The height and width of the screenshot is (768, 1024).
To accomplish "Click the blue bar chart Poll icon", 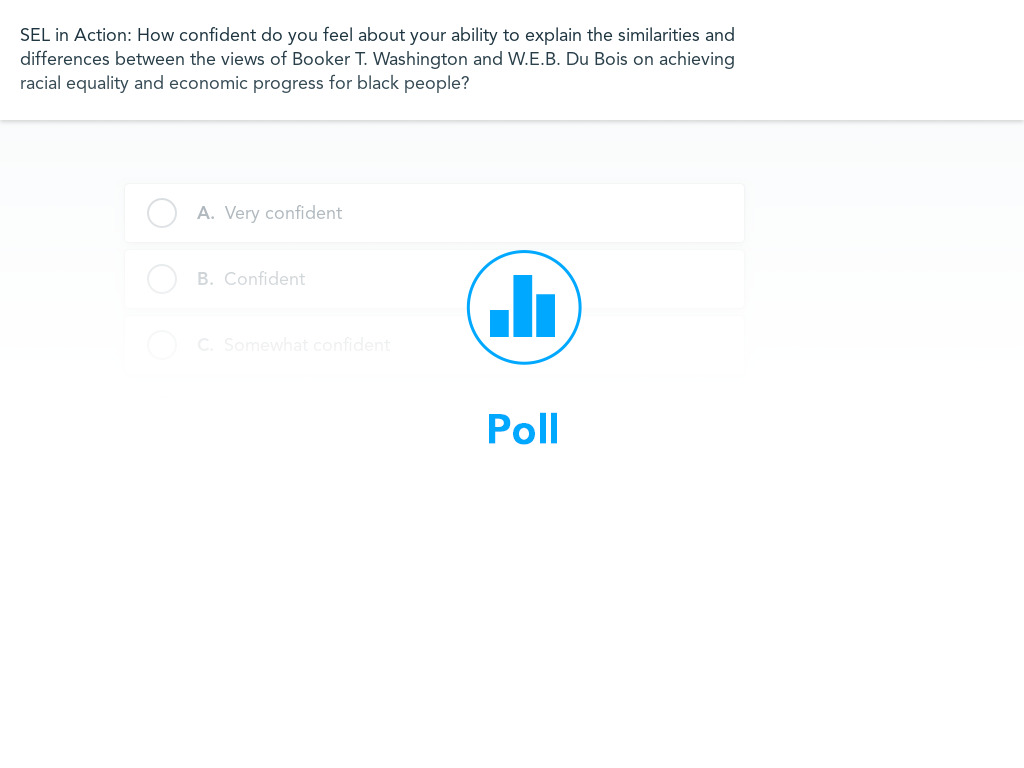I will tap(524, 307).
